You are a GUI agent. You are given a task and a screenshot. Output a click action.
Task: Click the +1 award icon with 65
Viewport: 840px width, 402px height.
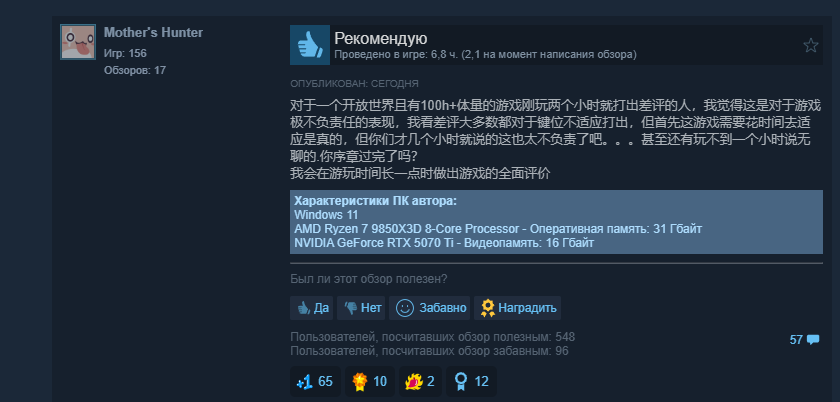[x=315, y=382]
